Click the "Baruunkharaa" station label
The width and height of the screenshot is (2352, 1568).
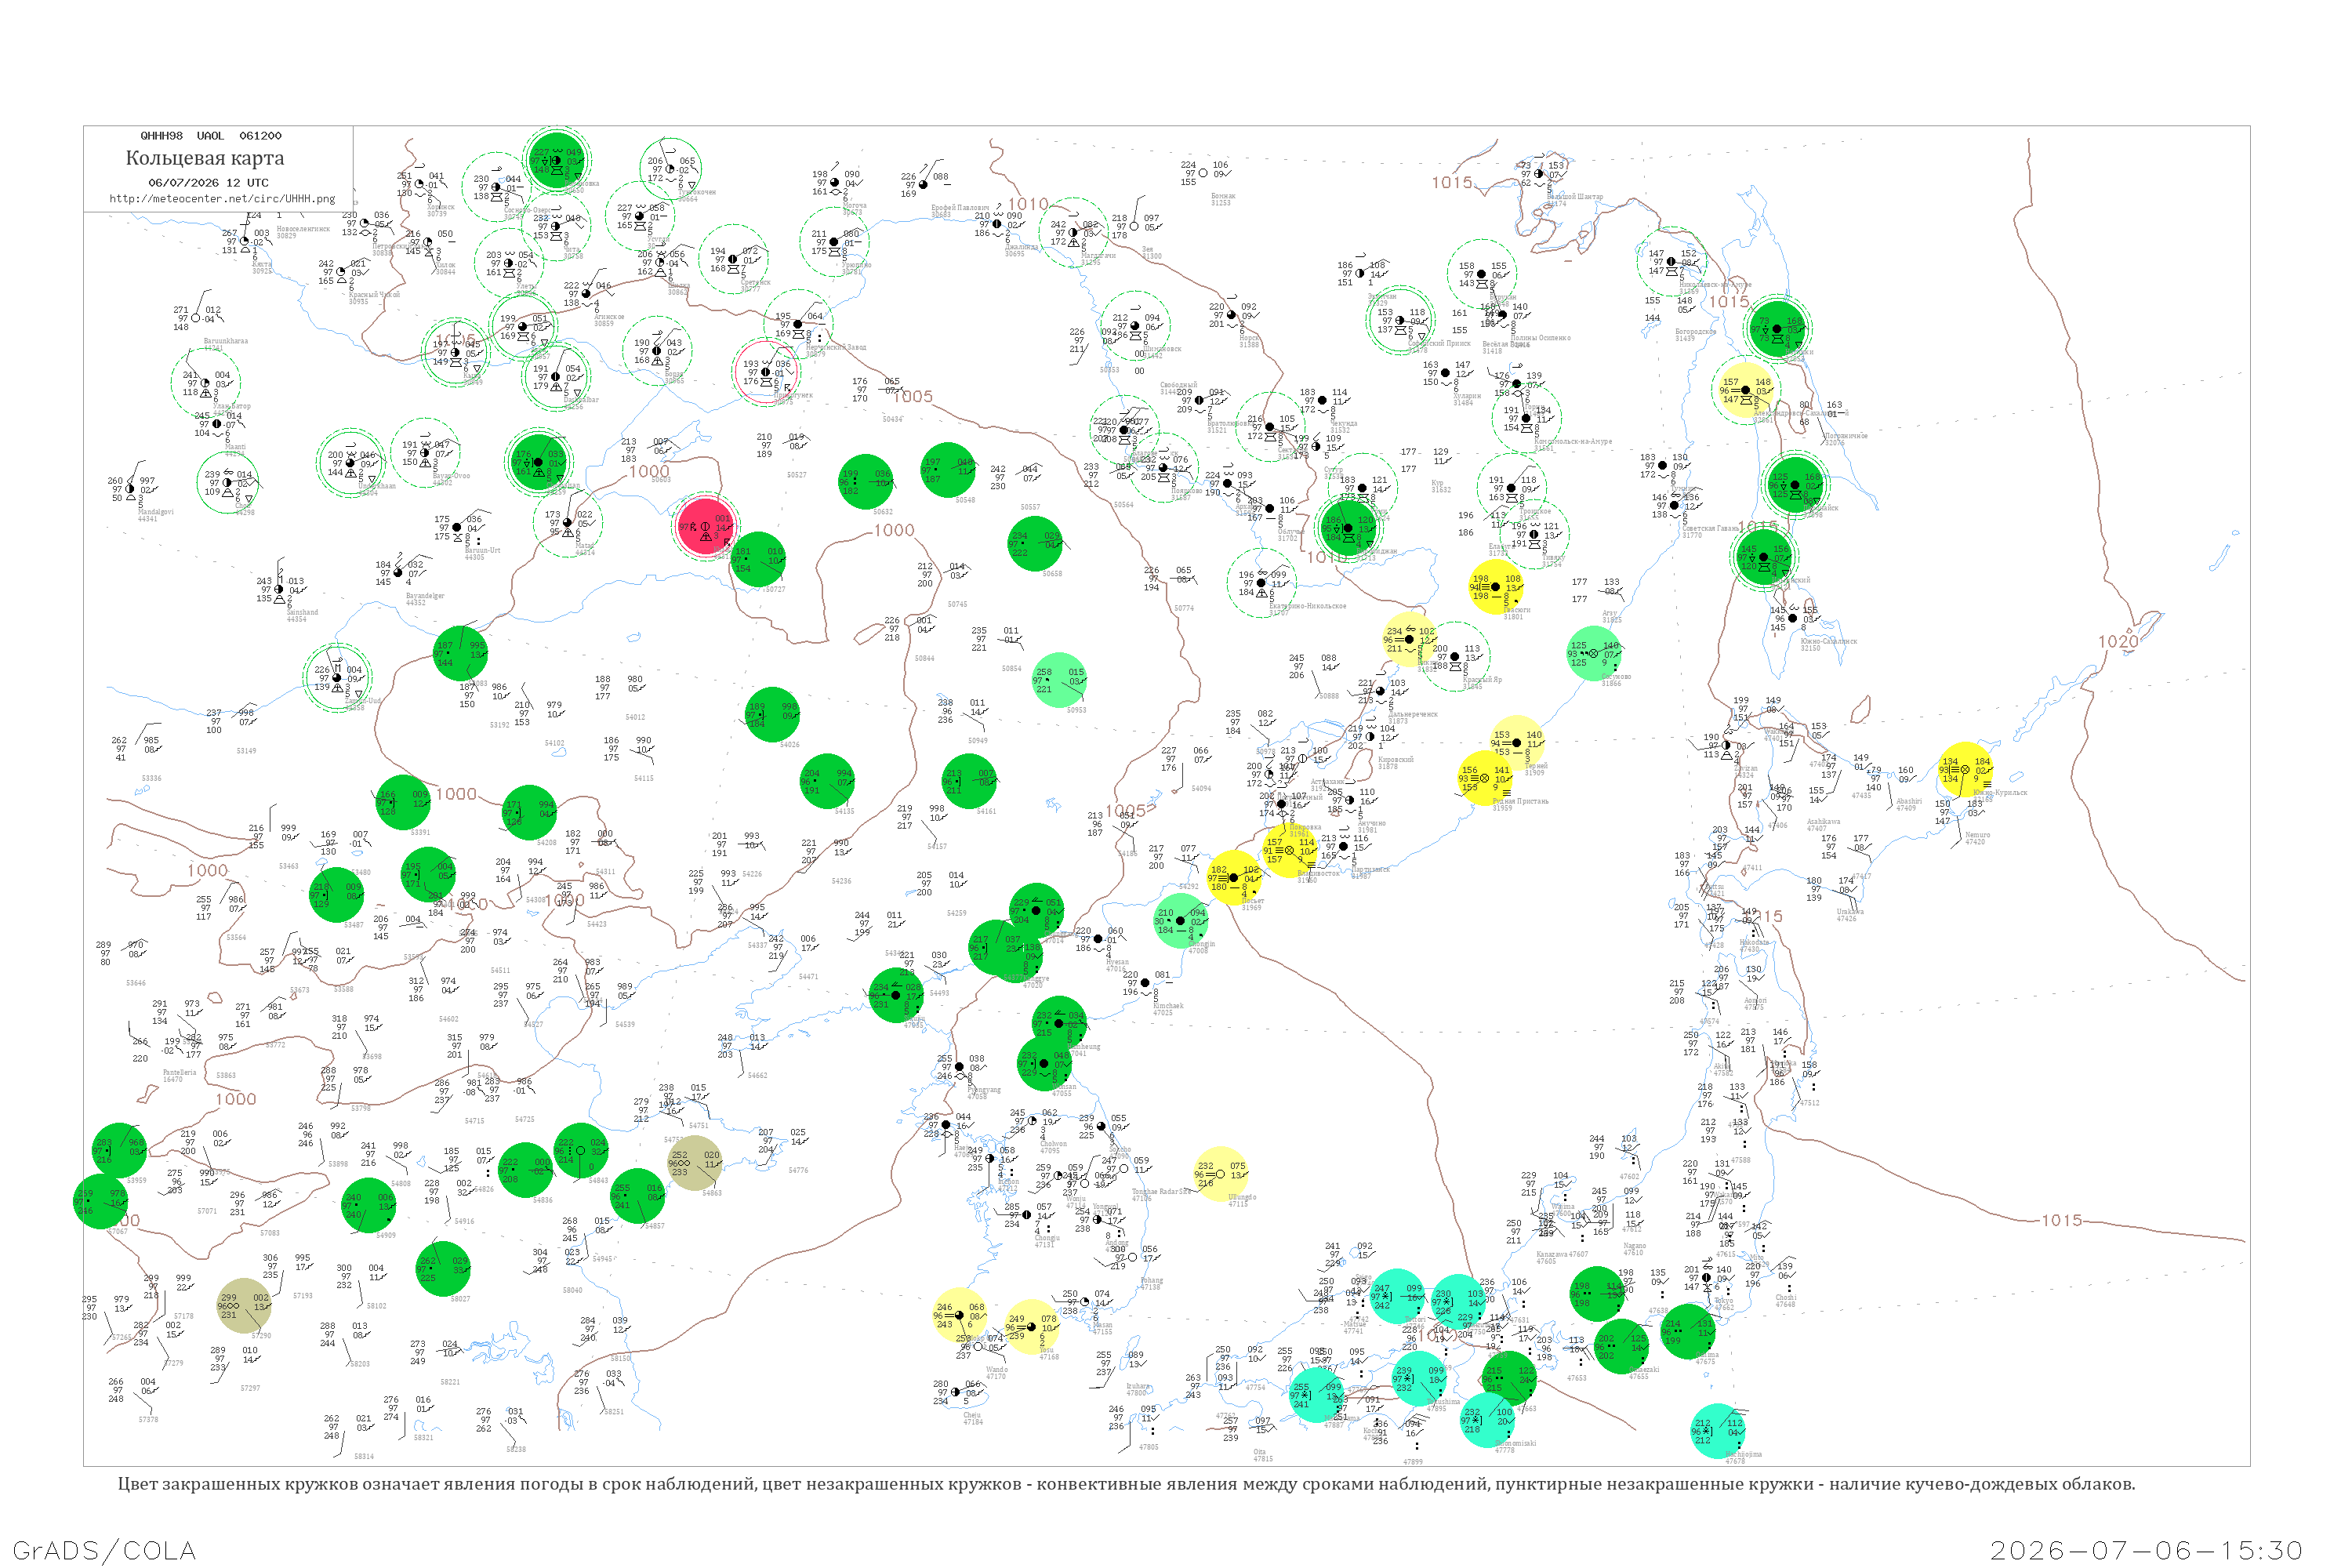(226, 341)
